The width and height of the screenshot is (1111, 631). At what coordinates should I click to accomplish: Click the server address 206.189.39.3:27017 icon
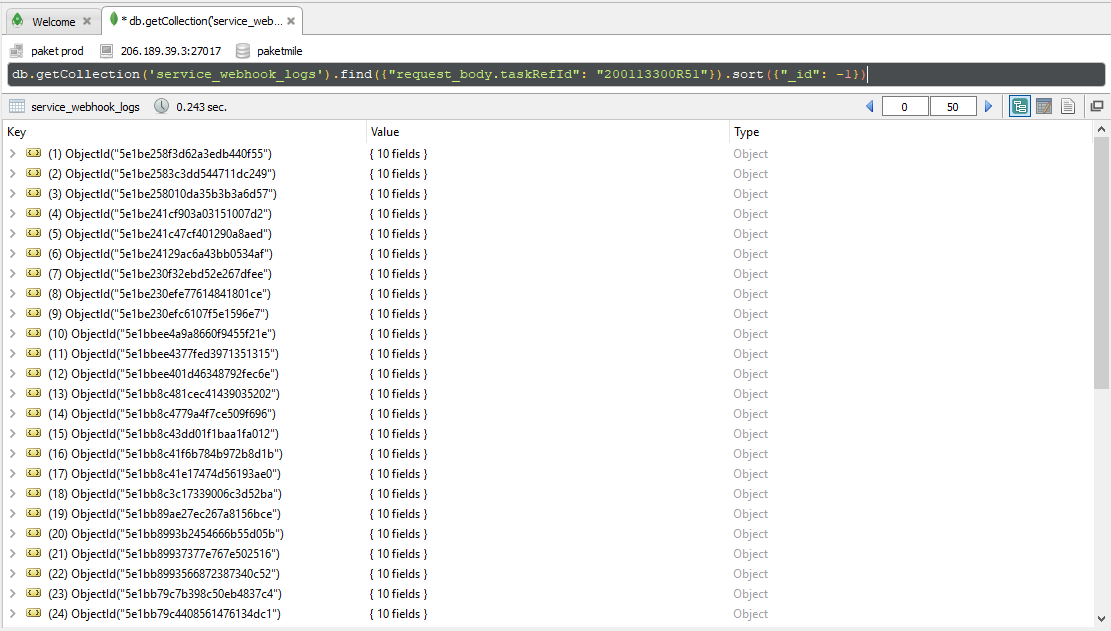pyautogui.click(x=107, y=51)
